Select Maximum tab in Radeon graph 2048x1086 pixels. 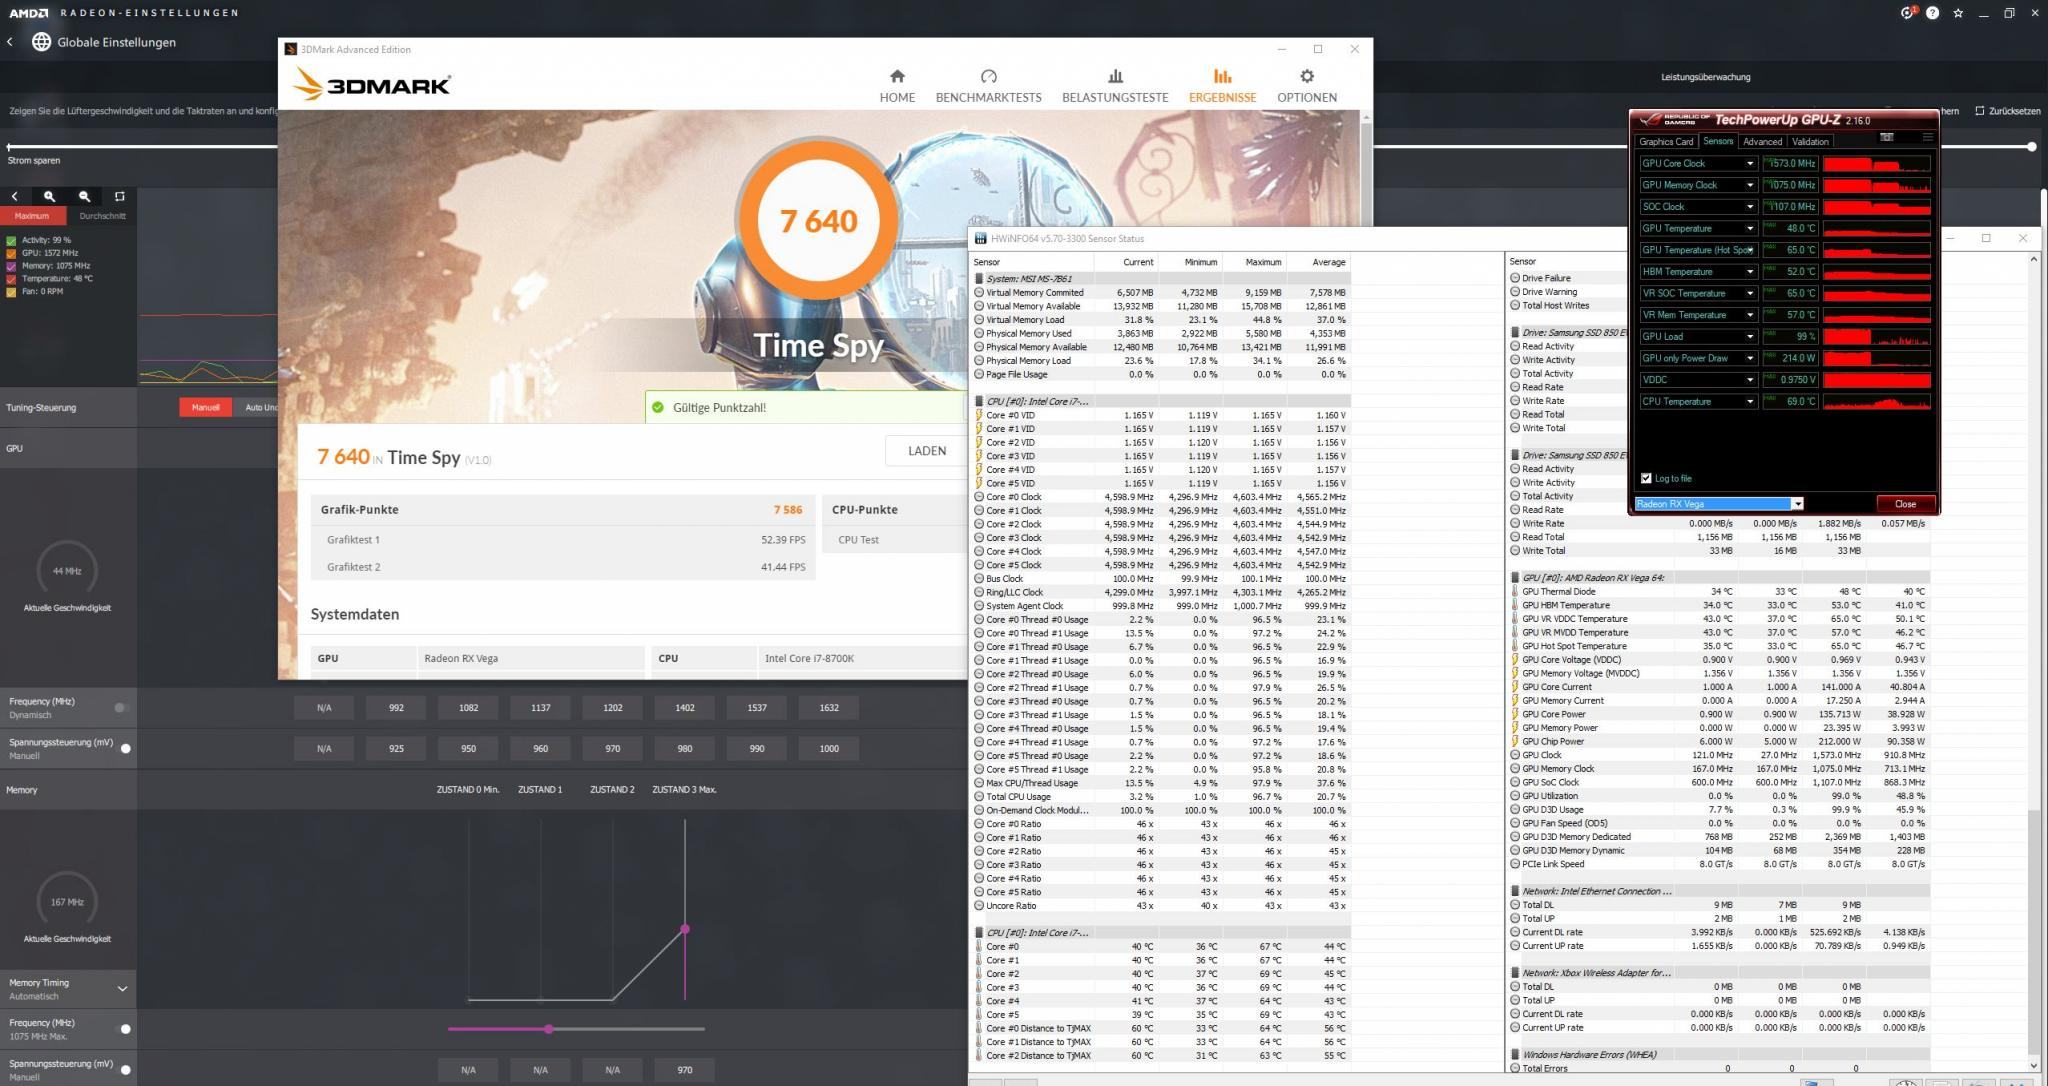coord(33,216)
